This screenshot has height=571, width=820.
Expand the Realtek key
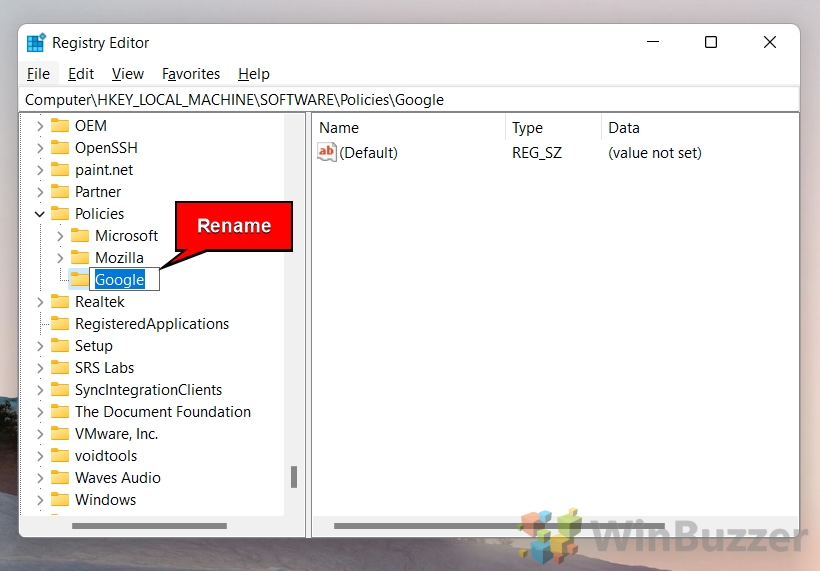[x=40, y=302]
